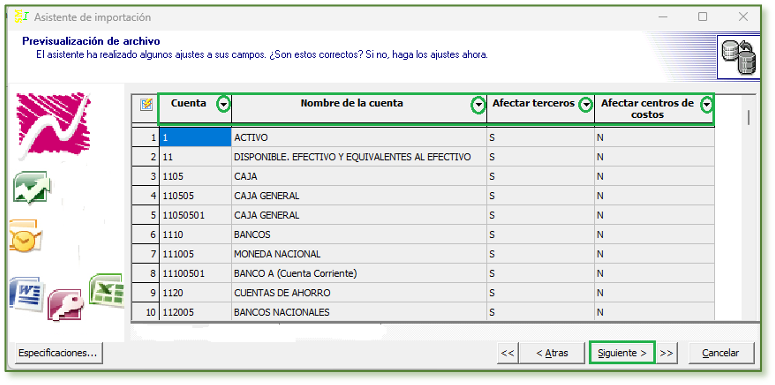This screenshot has height=385, width=775.
Task: Click the Word document icon in sidebar
Action: click(x=27, y=294)
